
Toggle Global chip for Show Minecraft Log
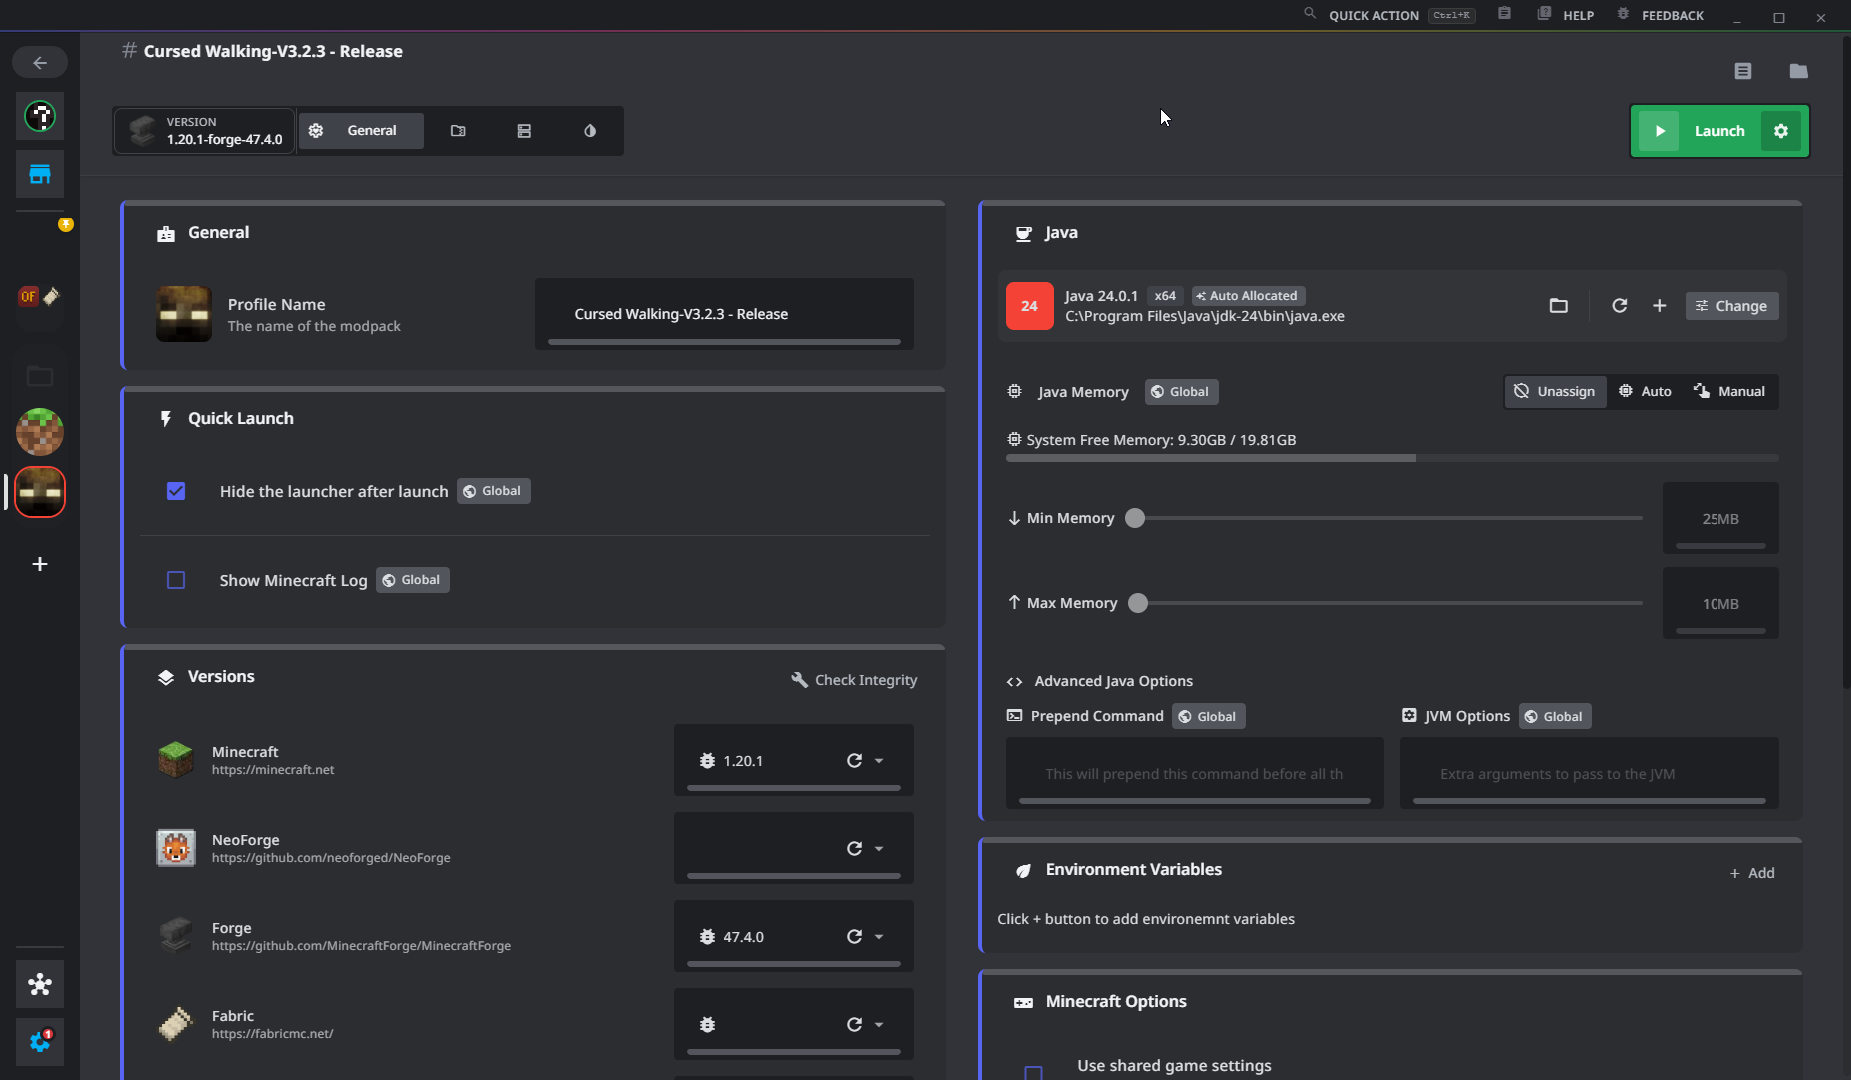click(x=413, y=580)
